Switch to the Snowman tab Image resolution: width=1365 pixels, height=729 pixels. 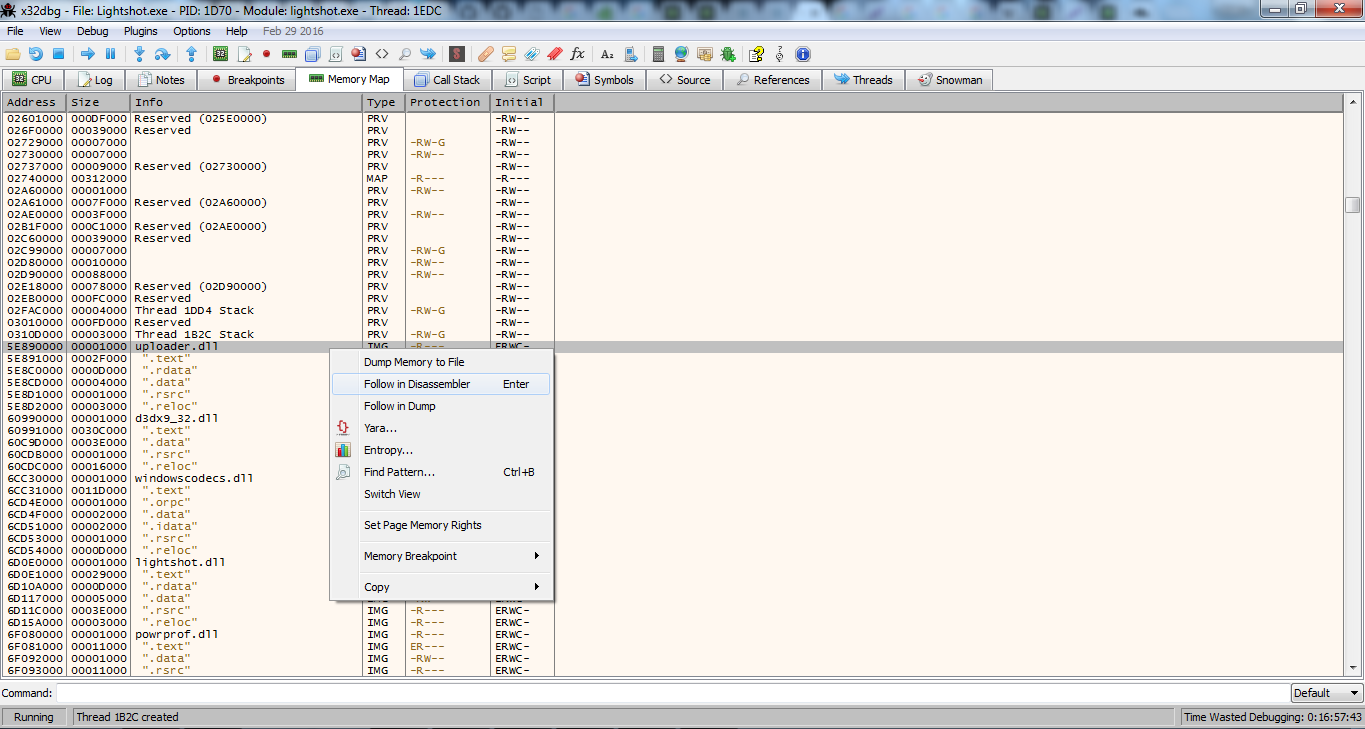[949, 80]
